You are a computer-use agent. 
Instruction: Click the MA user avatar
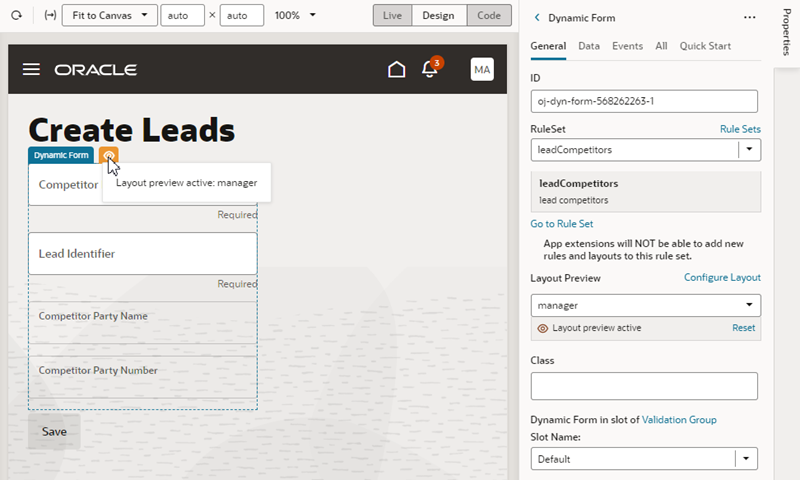(482, 69)
